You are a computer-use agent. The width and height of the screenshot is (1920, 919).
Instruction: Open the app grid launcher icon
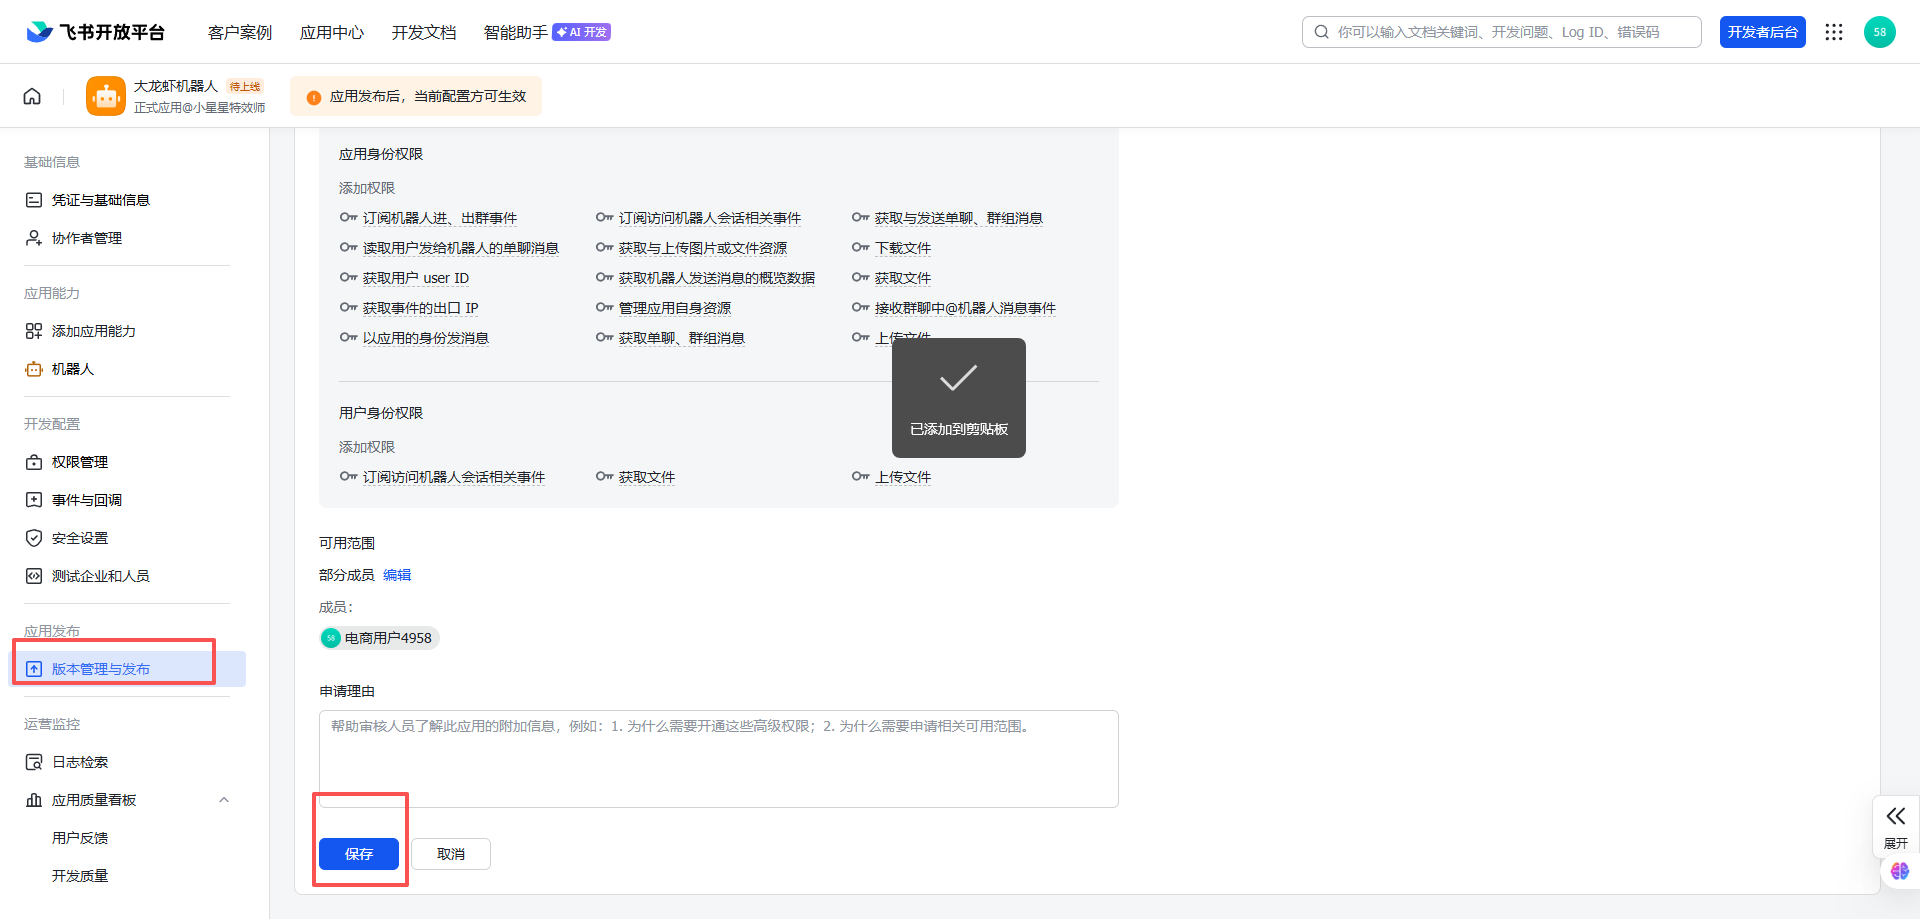point(1833,32)
